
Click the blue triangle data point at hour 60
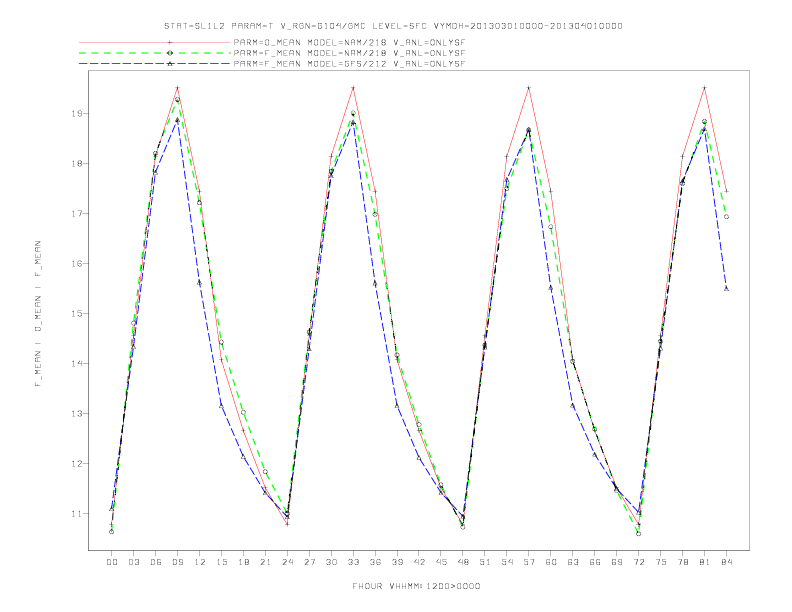tap(551, 288)
